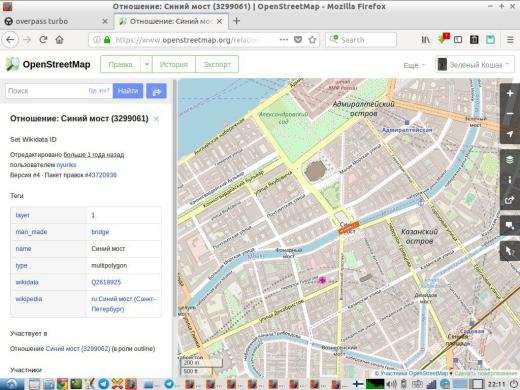Image resolution: width=520 pixels, height=390 pixels.
Task: Show my location on map
Action: (x=510, y=134)
